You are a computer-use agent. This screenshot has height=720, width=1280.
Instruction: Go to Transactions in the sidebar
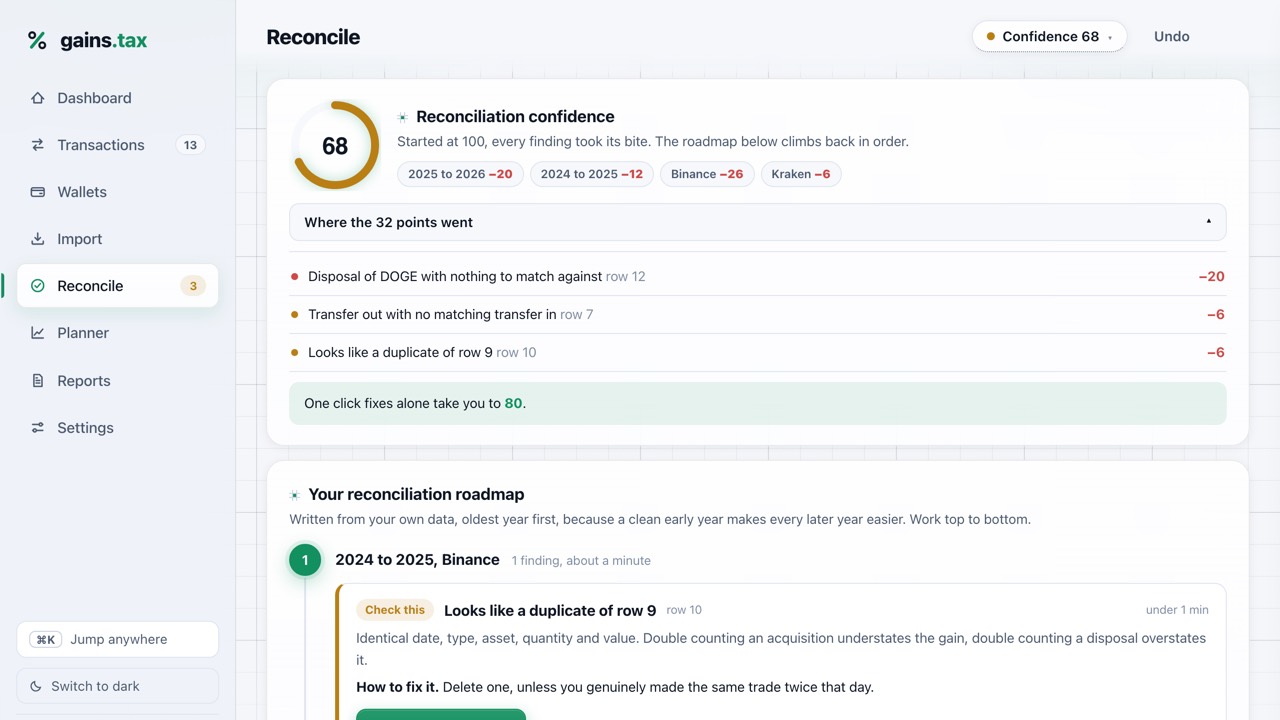pyautogui.click(x=118, y=145)
